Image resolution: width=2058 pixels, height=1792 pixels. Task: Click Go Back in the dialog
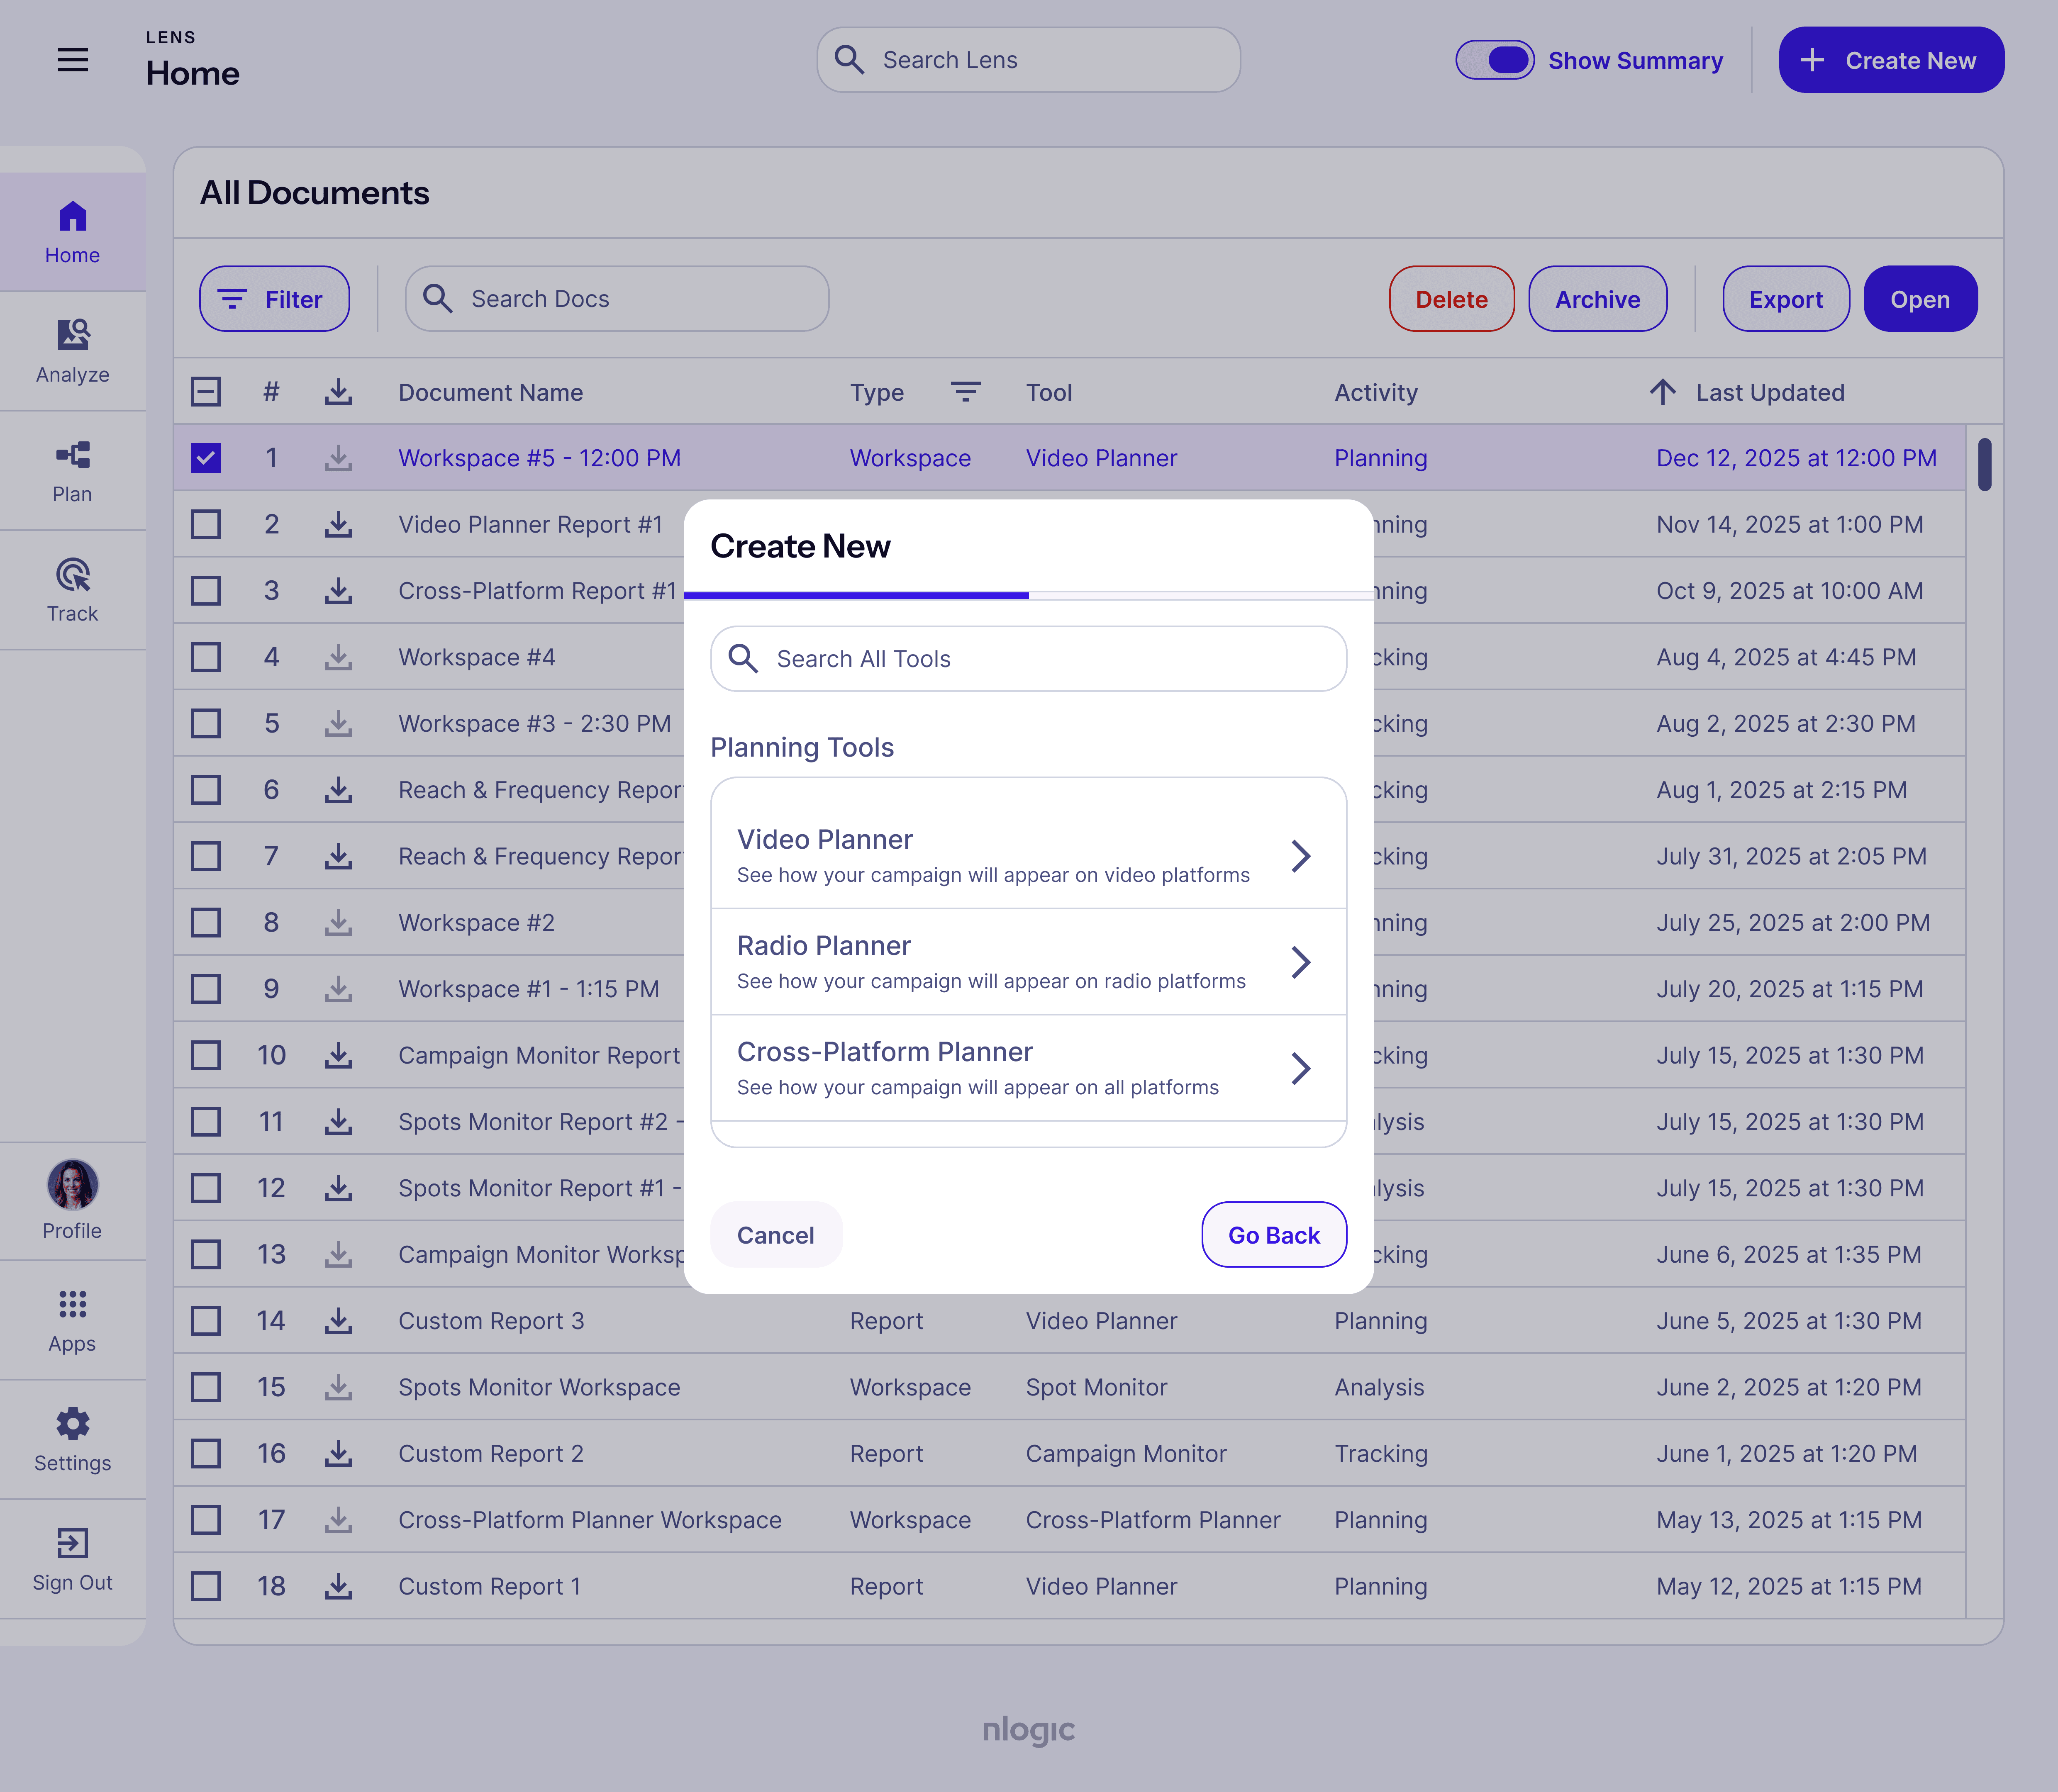coord(1273,1235)
